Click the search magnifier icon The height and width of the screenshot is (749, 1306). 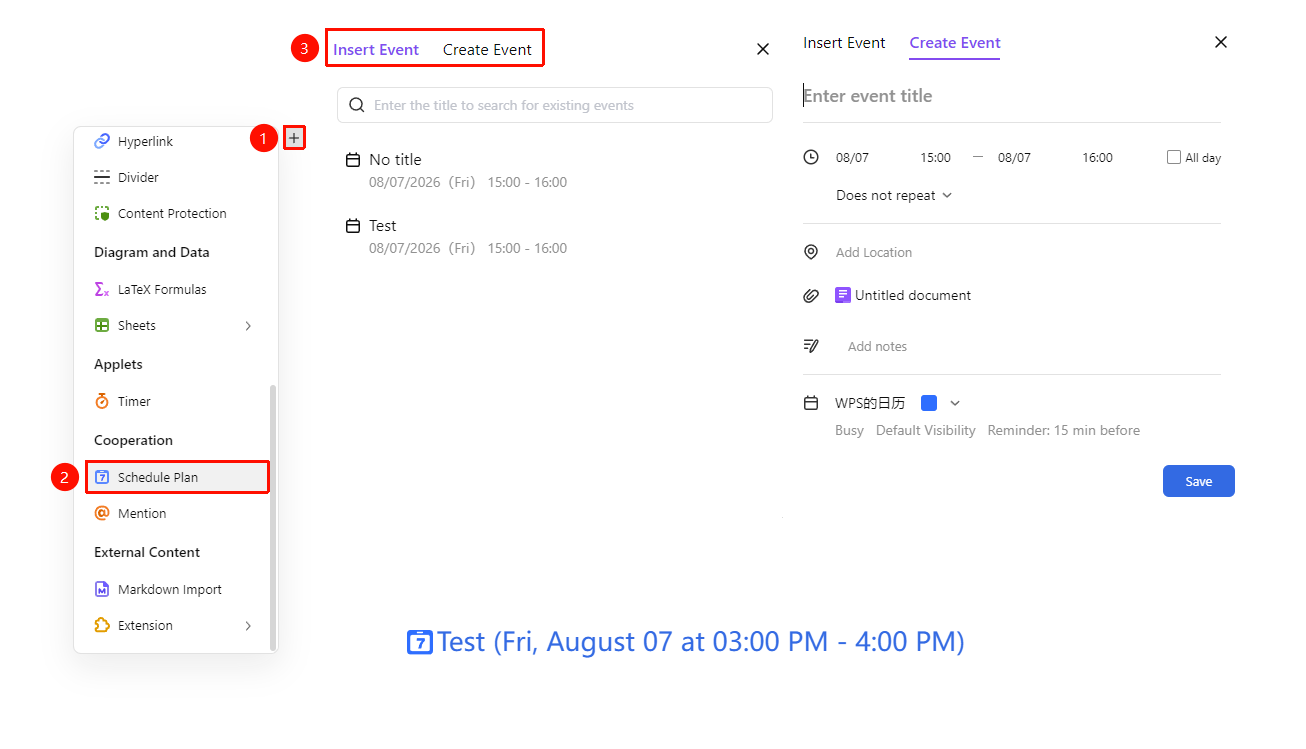tap(356, 105)
